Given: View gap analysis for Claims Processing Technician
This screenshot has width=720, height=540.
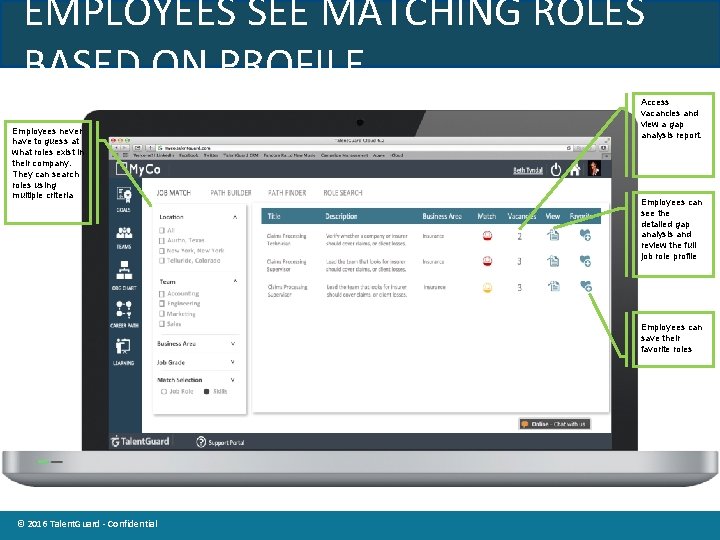Looking at the screenshot, I should (x=553, y=235).
